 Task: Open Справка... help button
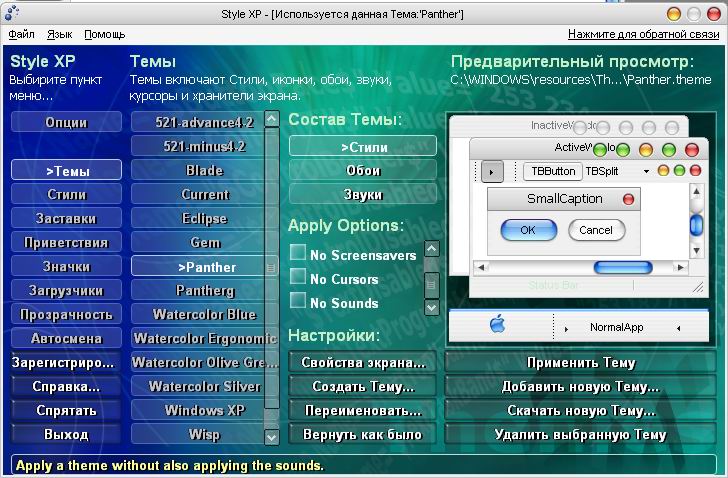66,387
